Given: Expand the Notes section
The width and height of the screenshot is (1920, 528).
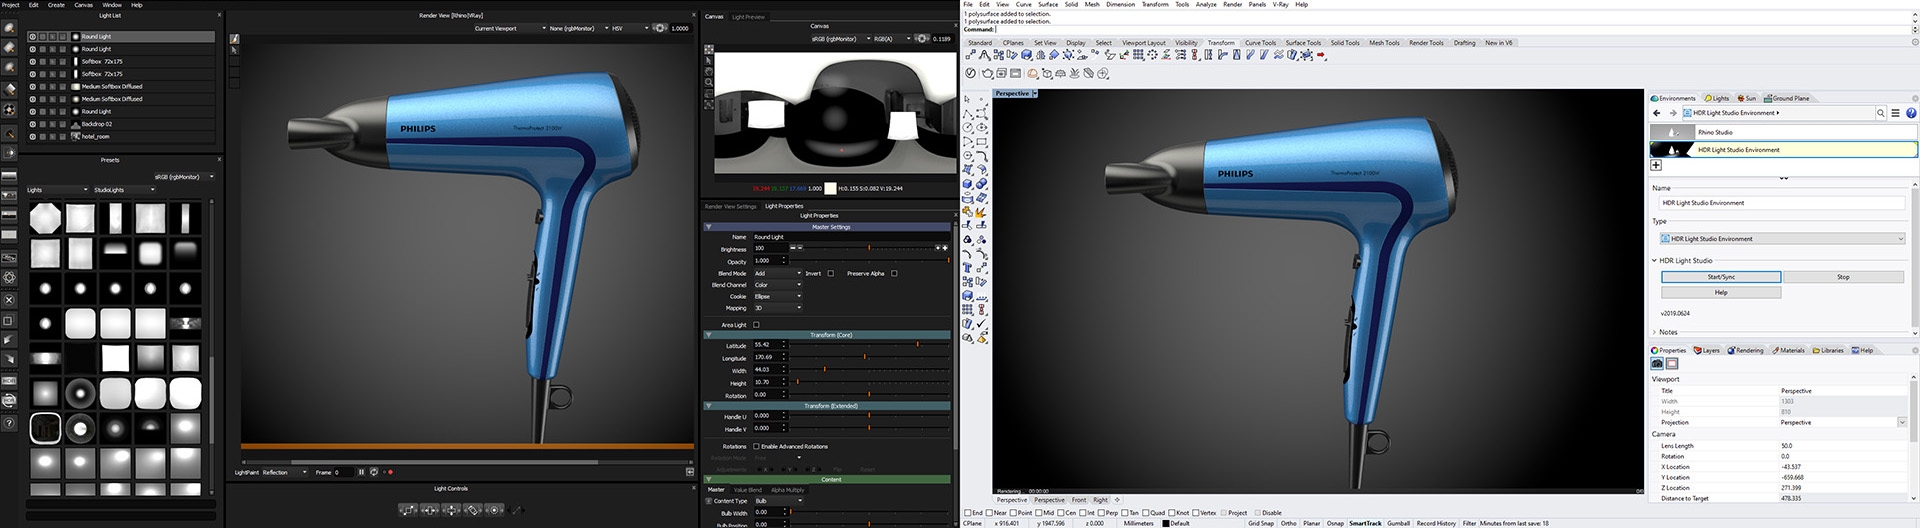Looking at the screenshot, I should coord(1655,332).
